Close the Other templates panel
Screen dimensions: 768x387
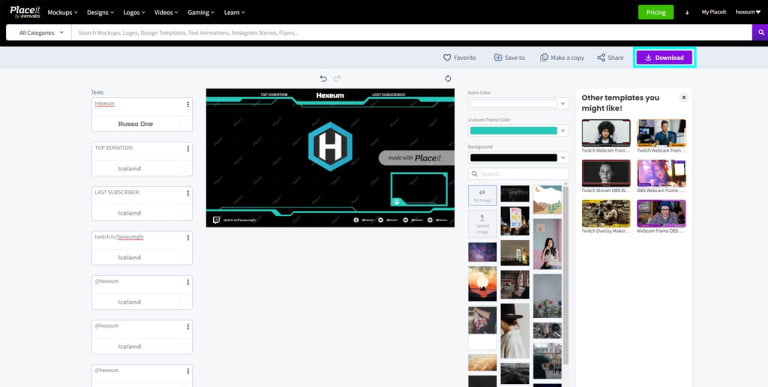click(x=684, y=97)
